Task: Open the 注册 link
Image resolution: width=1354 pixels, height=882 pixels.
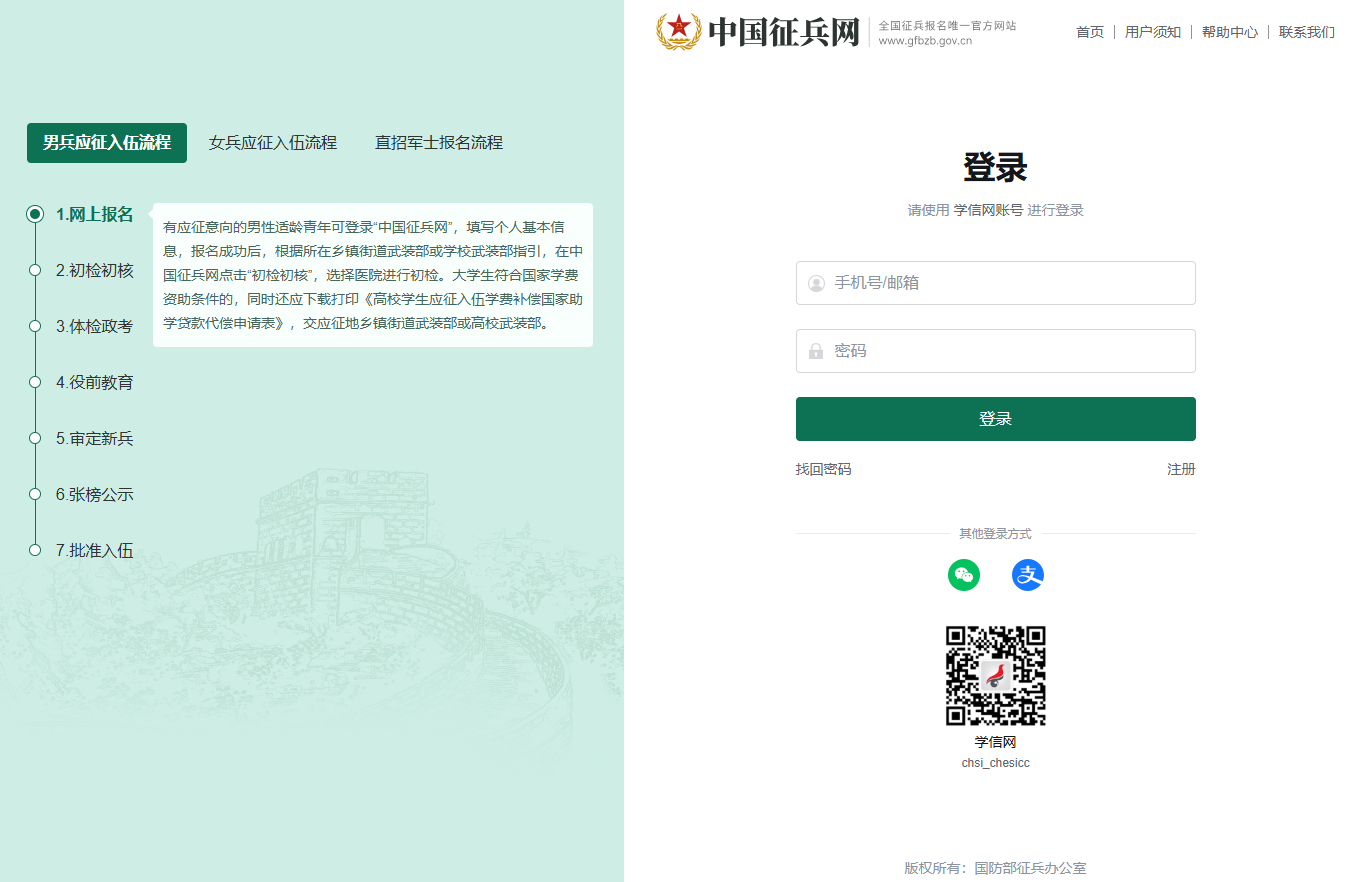Action: (x=1181, y=469)
